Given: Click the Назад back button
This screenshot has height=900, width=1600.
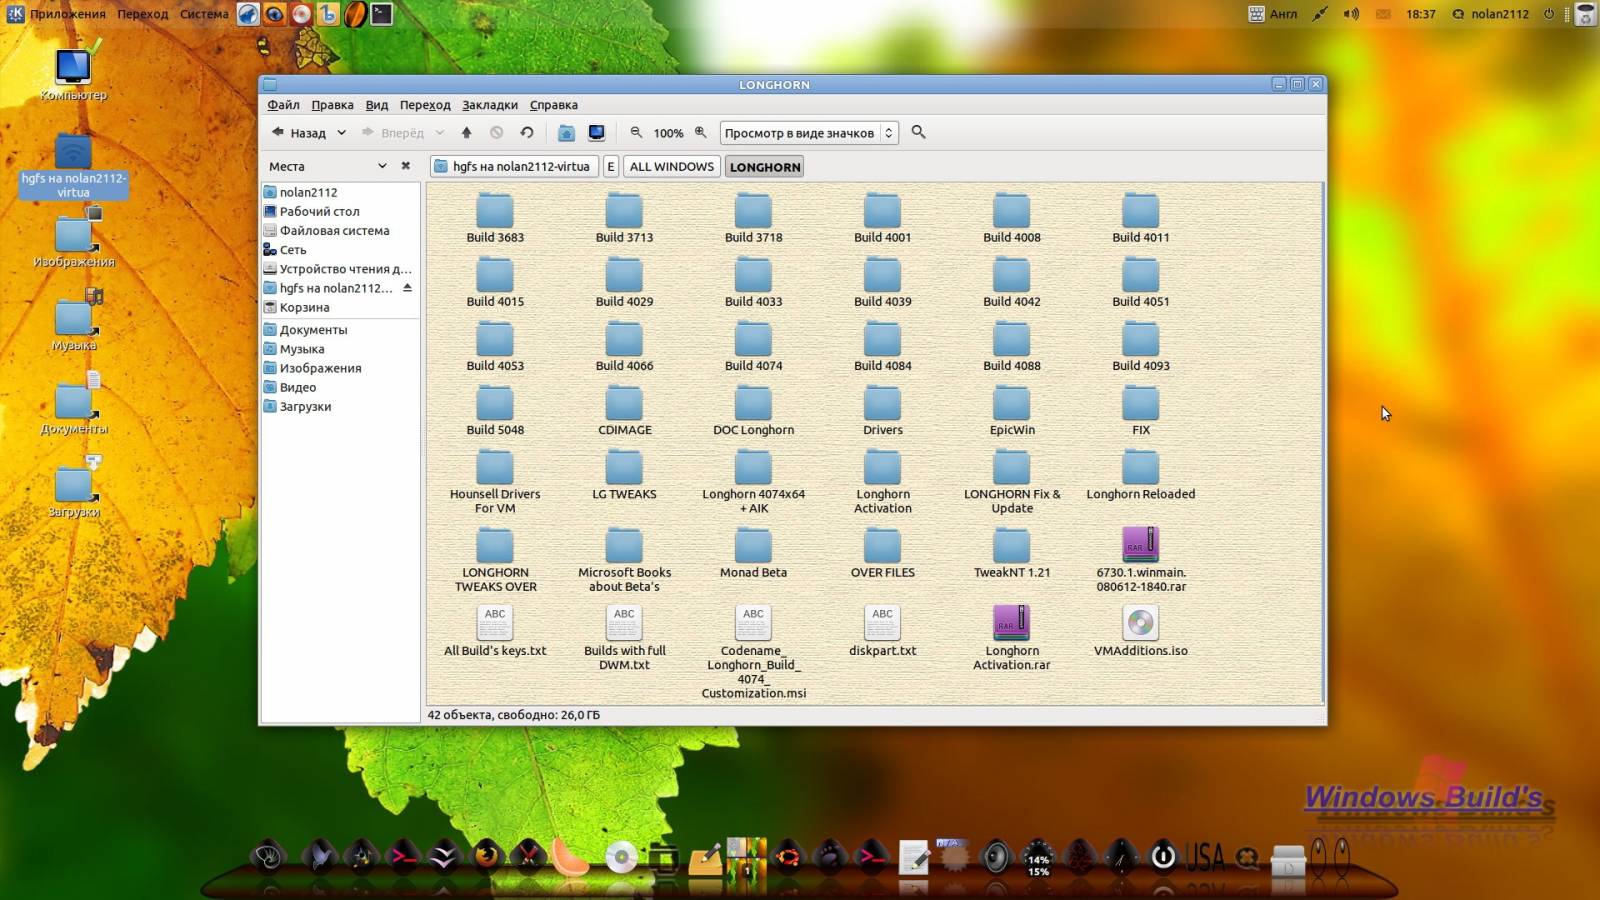Looking at the screenshot, I should pos(299,132).
